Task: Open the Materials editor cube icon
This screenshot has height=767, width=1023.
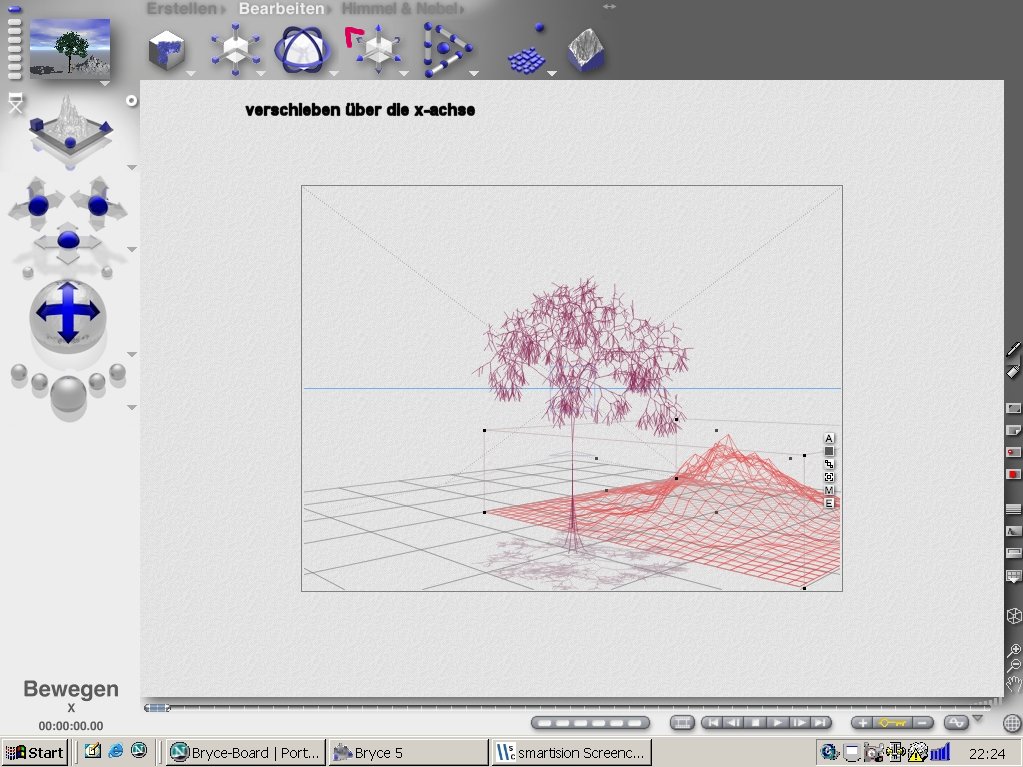Action: 166,50
